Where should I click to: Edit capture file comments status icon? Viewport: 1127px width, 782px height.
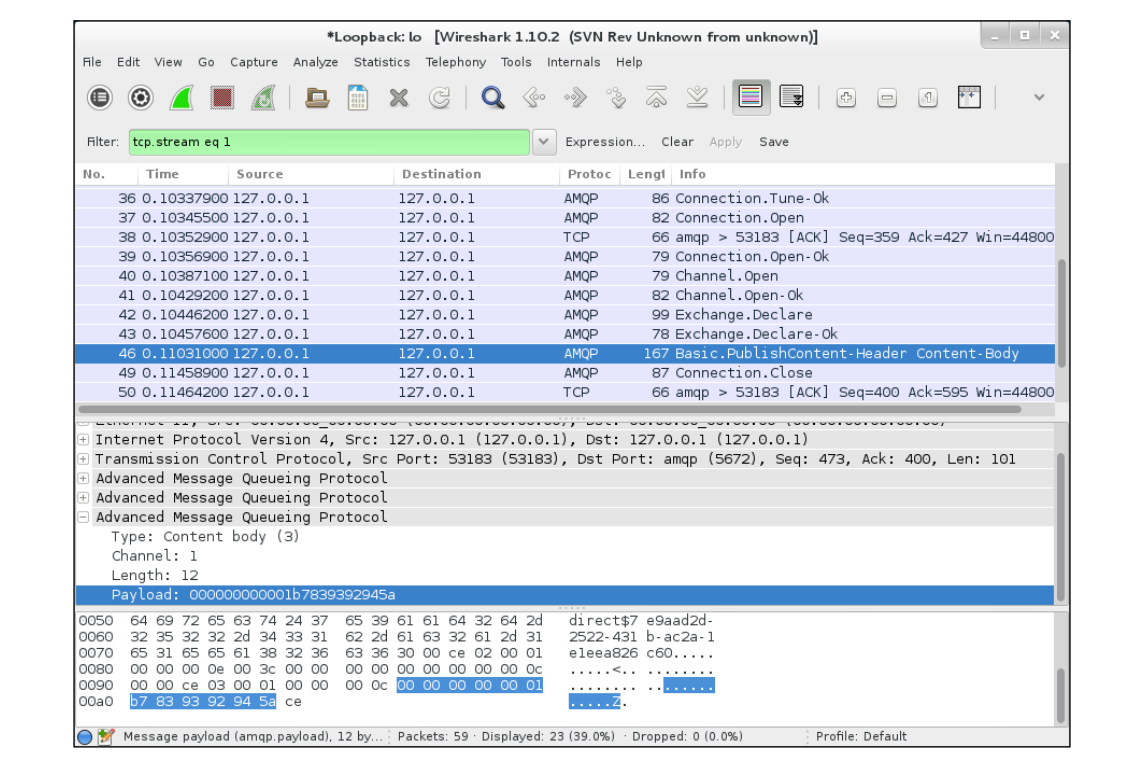106,737
